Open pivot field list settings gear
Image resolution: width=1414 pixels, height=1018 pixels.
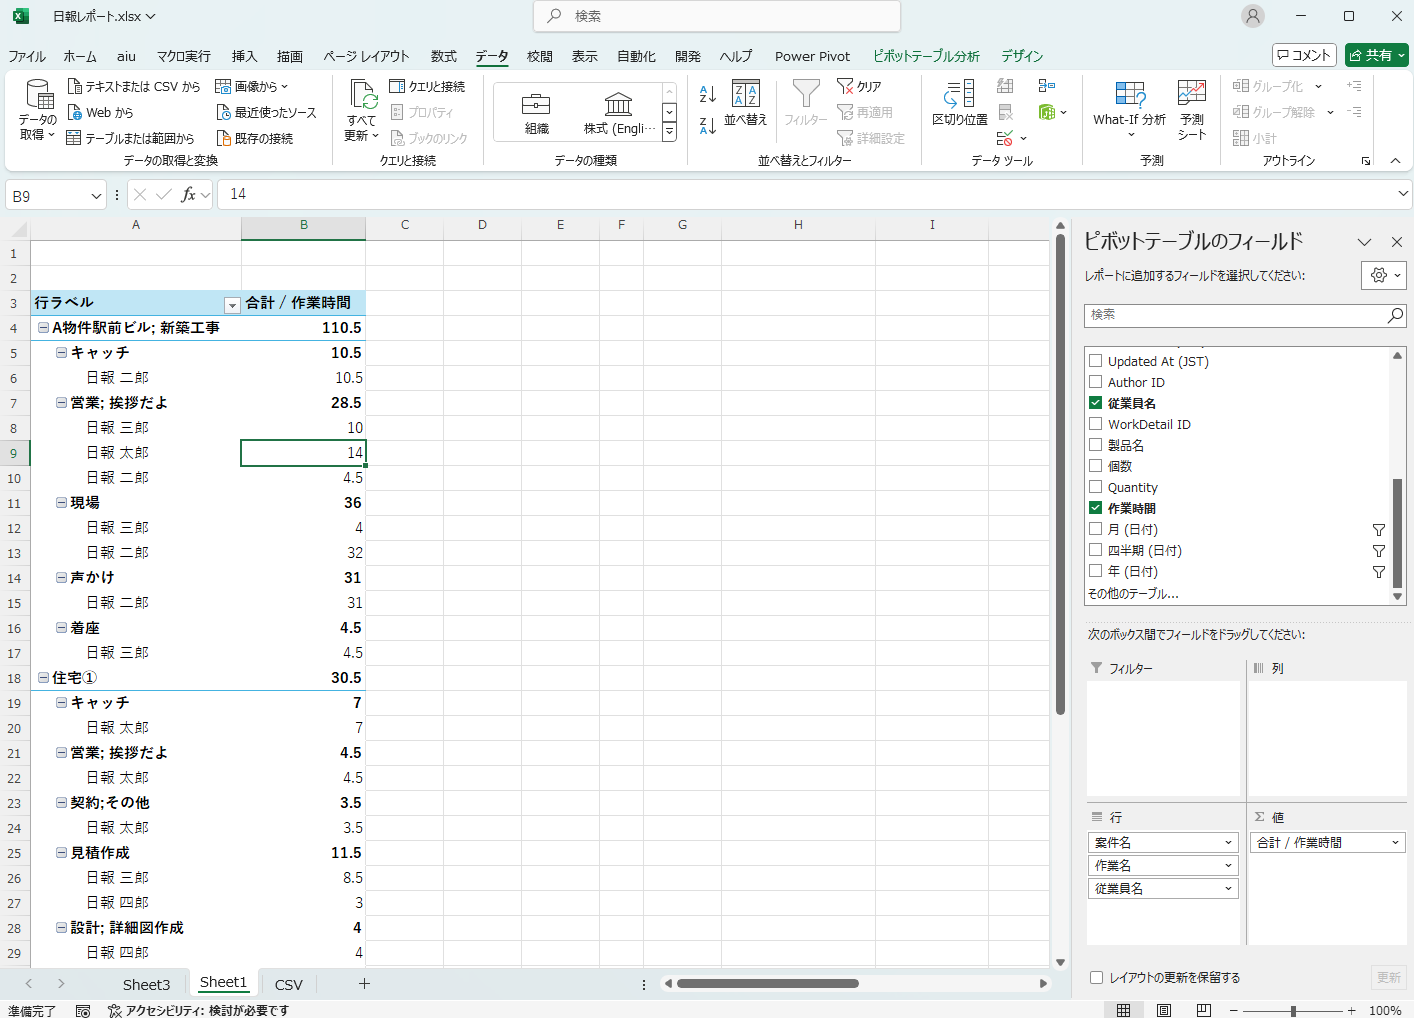pos(1384,275)
